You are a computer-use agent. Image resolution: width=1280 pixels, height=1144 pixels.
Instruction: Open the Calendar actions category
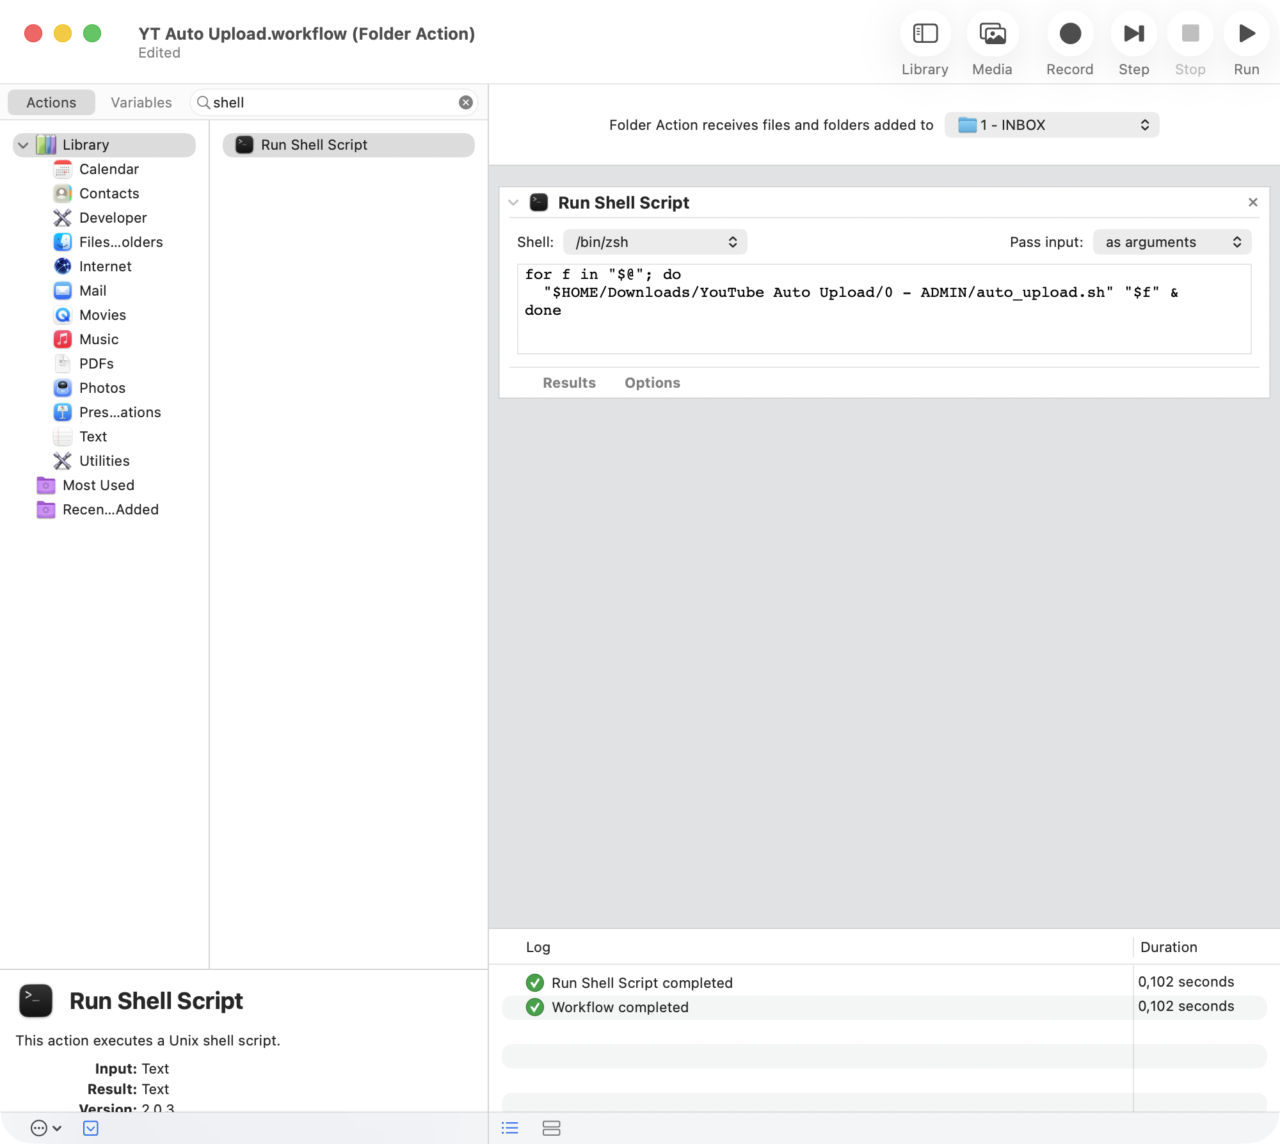coord(108,169)
